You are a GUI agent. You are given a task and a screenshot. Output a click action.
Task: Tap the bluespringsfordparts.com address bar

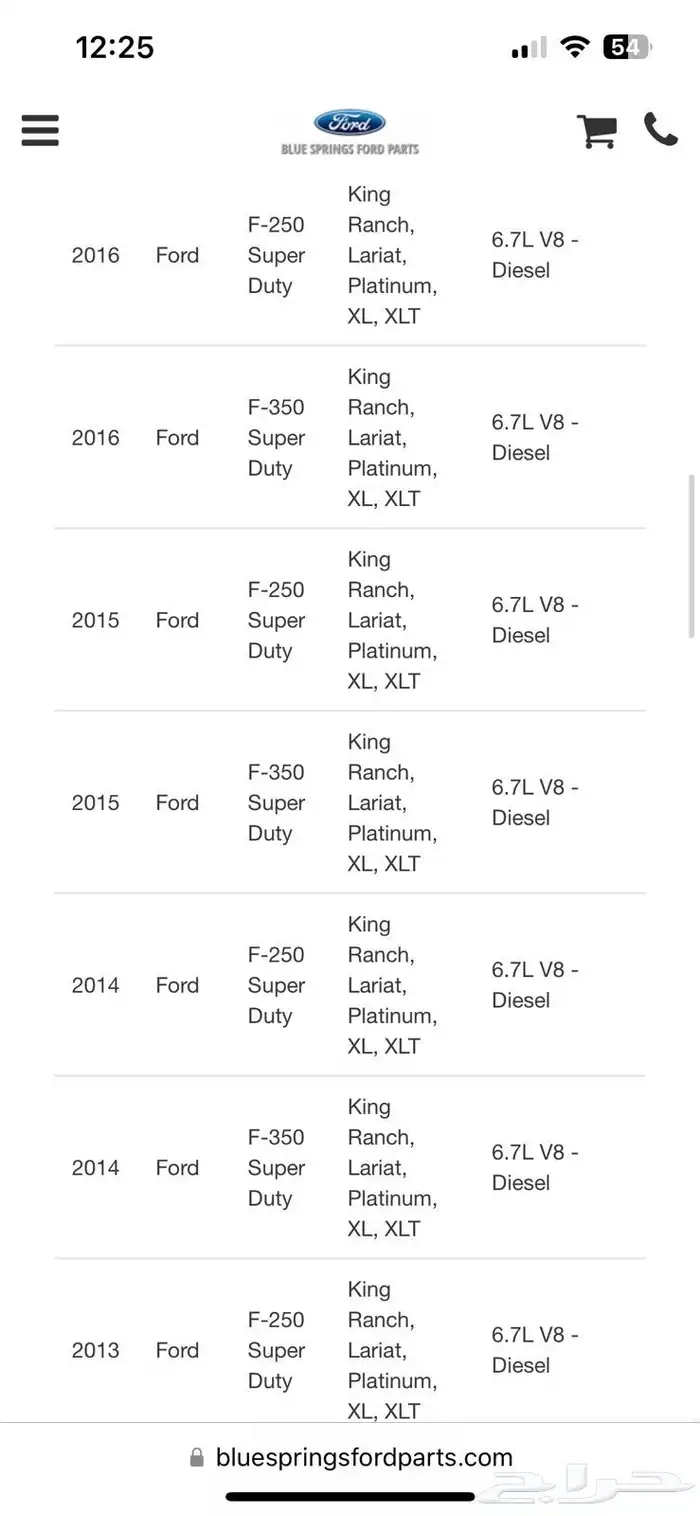(350, 1458)
